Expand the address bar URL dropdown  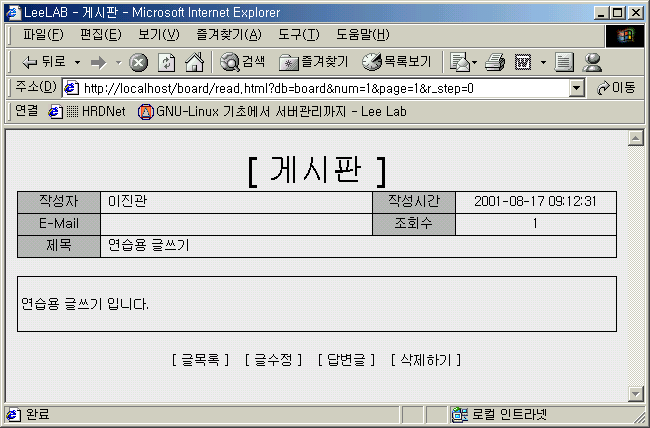click(x=576, y=88)
